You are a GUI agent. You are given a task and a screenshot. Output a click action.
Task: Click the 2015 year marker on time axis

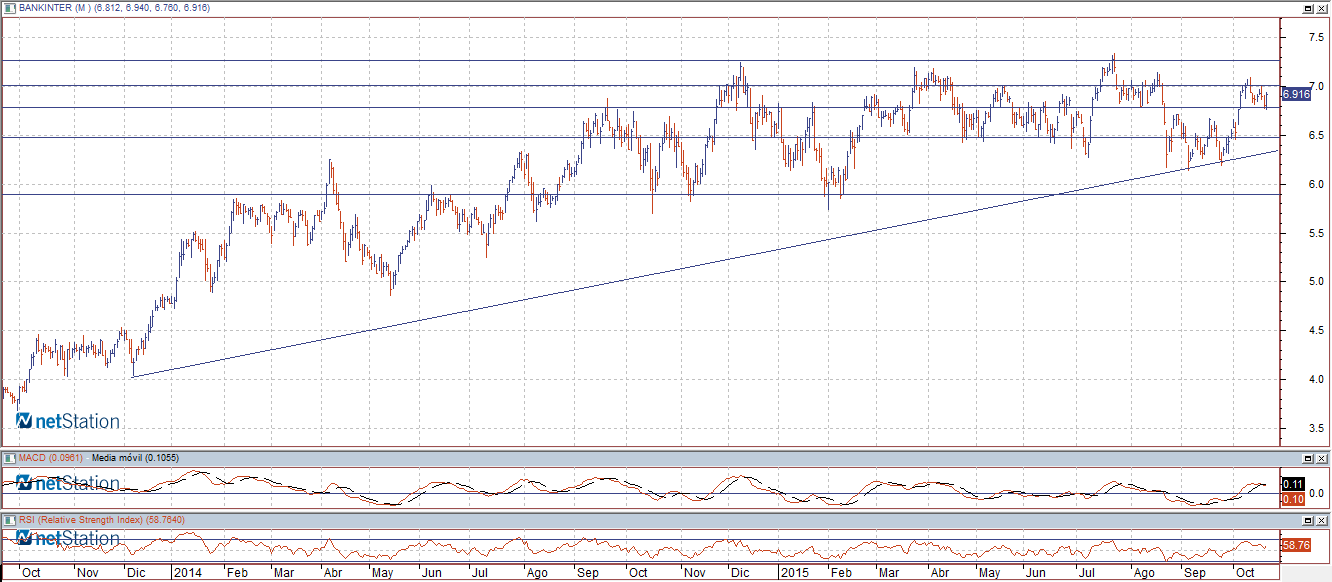795,573
